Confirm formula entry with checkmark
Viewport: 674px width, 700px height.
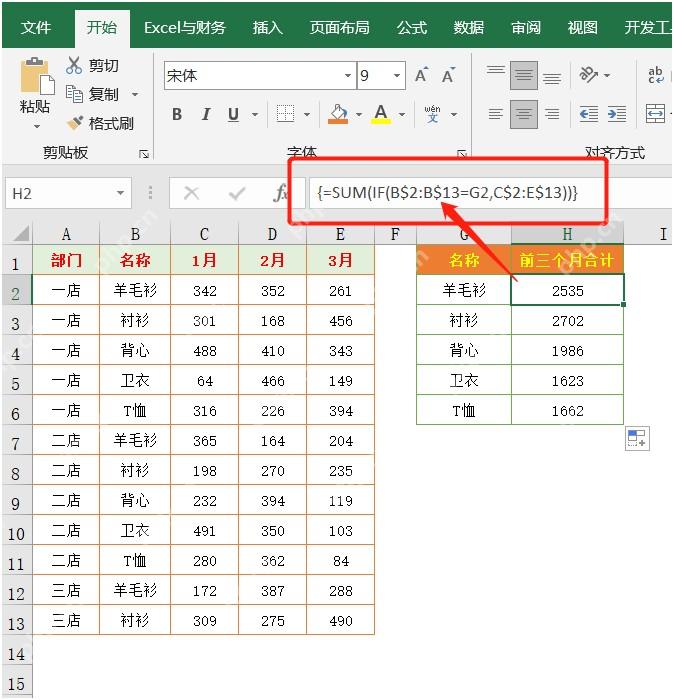(x=237, y=193)
